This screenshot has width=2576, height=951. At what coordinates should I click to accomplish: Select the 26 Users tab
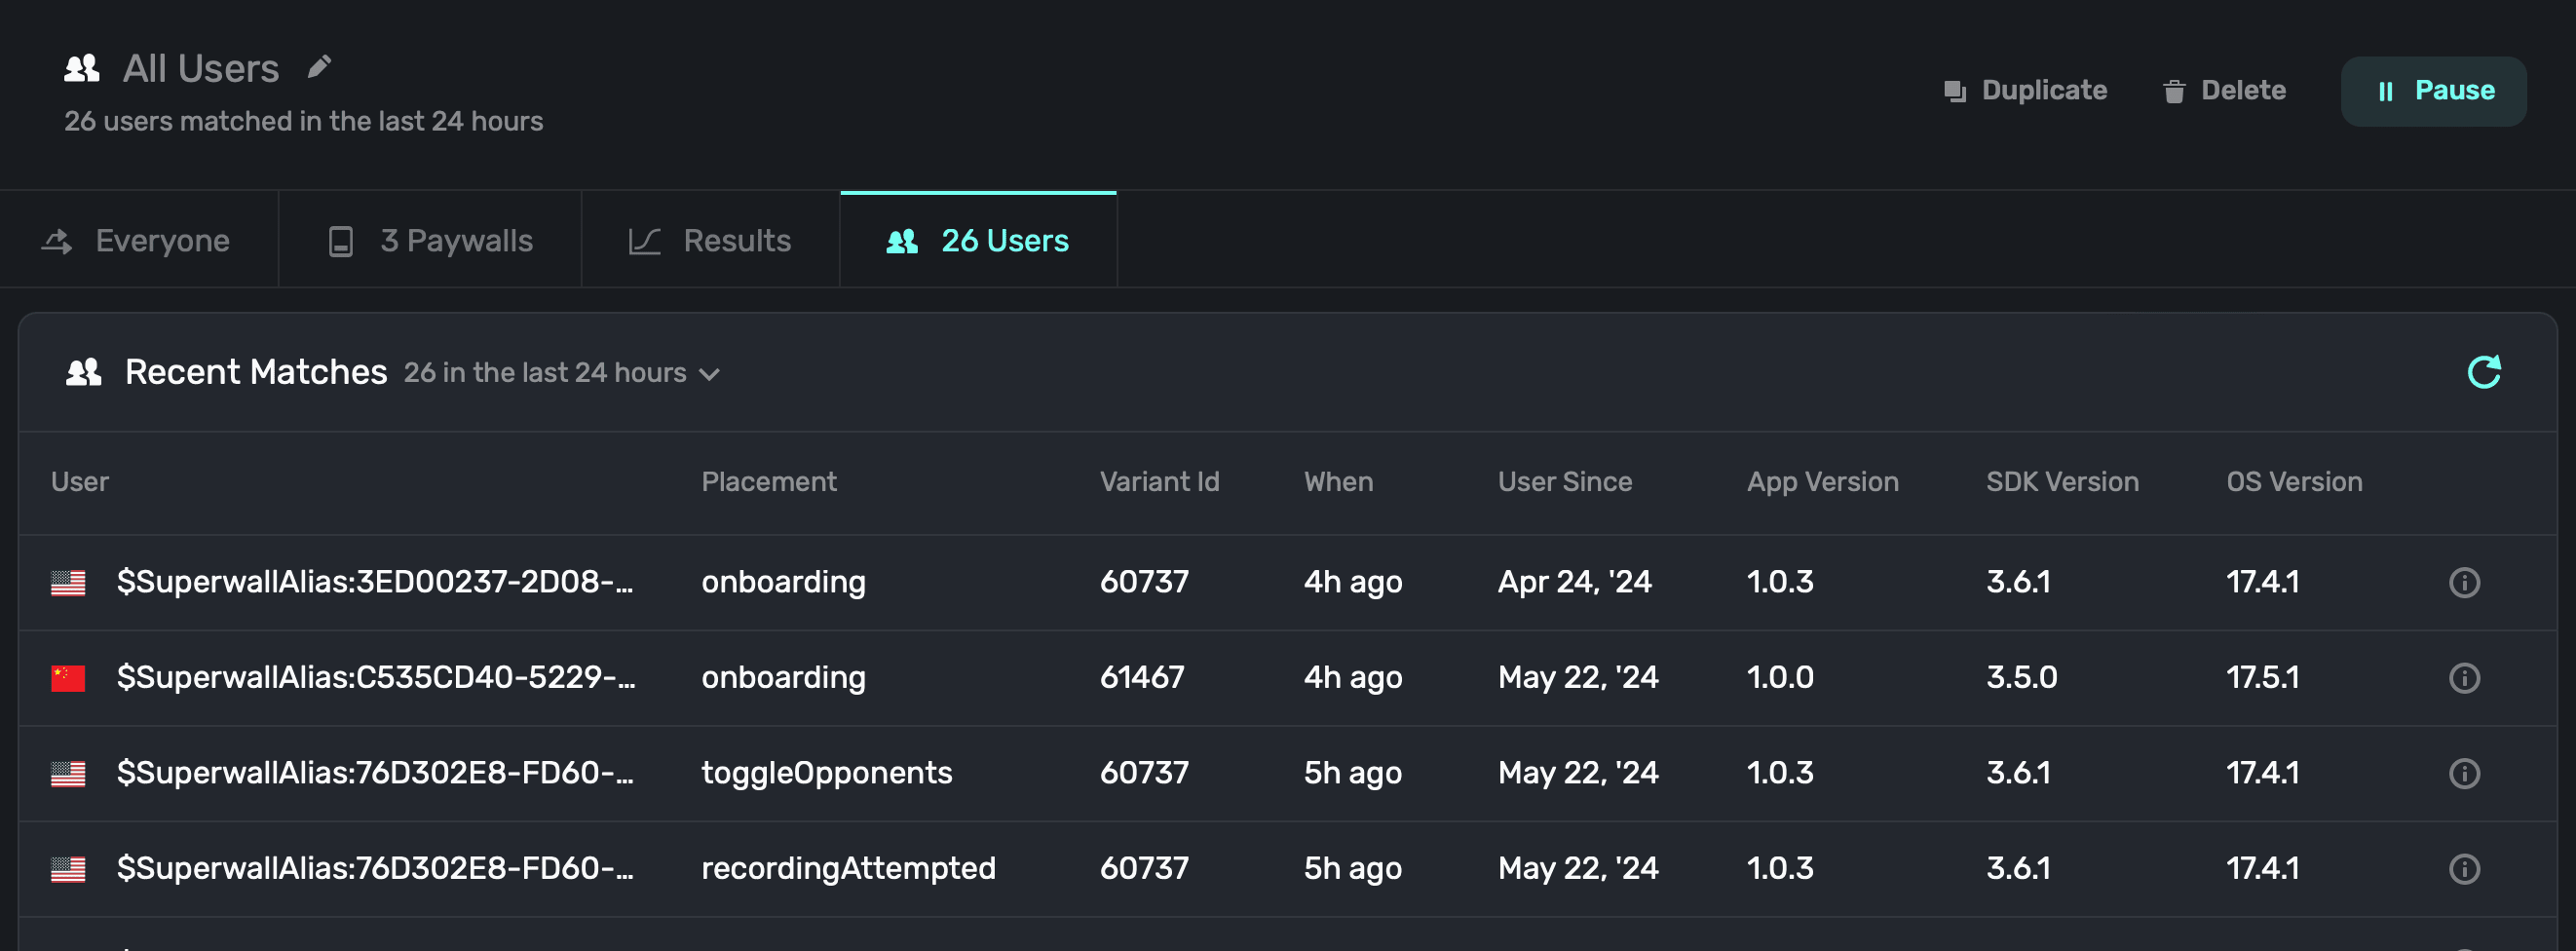[x=978, y=241]
